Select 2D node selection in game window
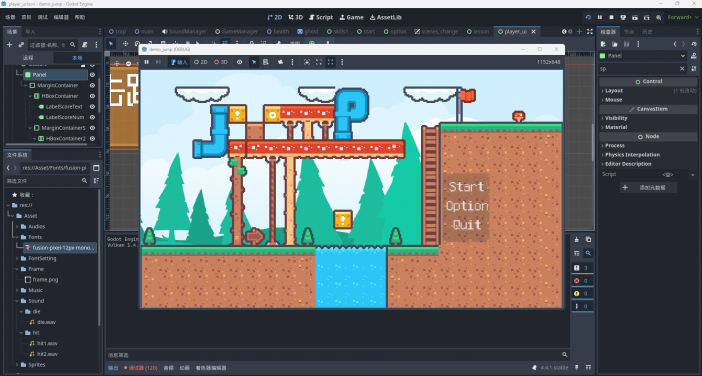The width and height of the screenshot is (702, 376). click(x=201, y=62)
